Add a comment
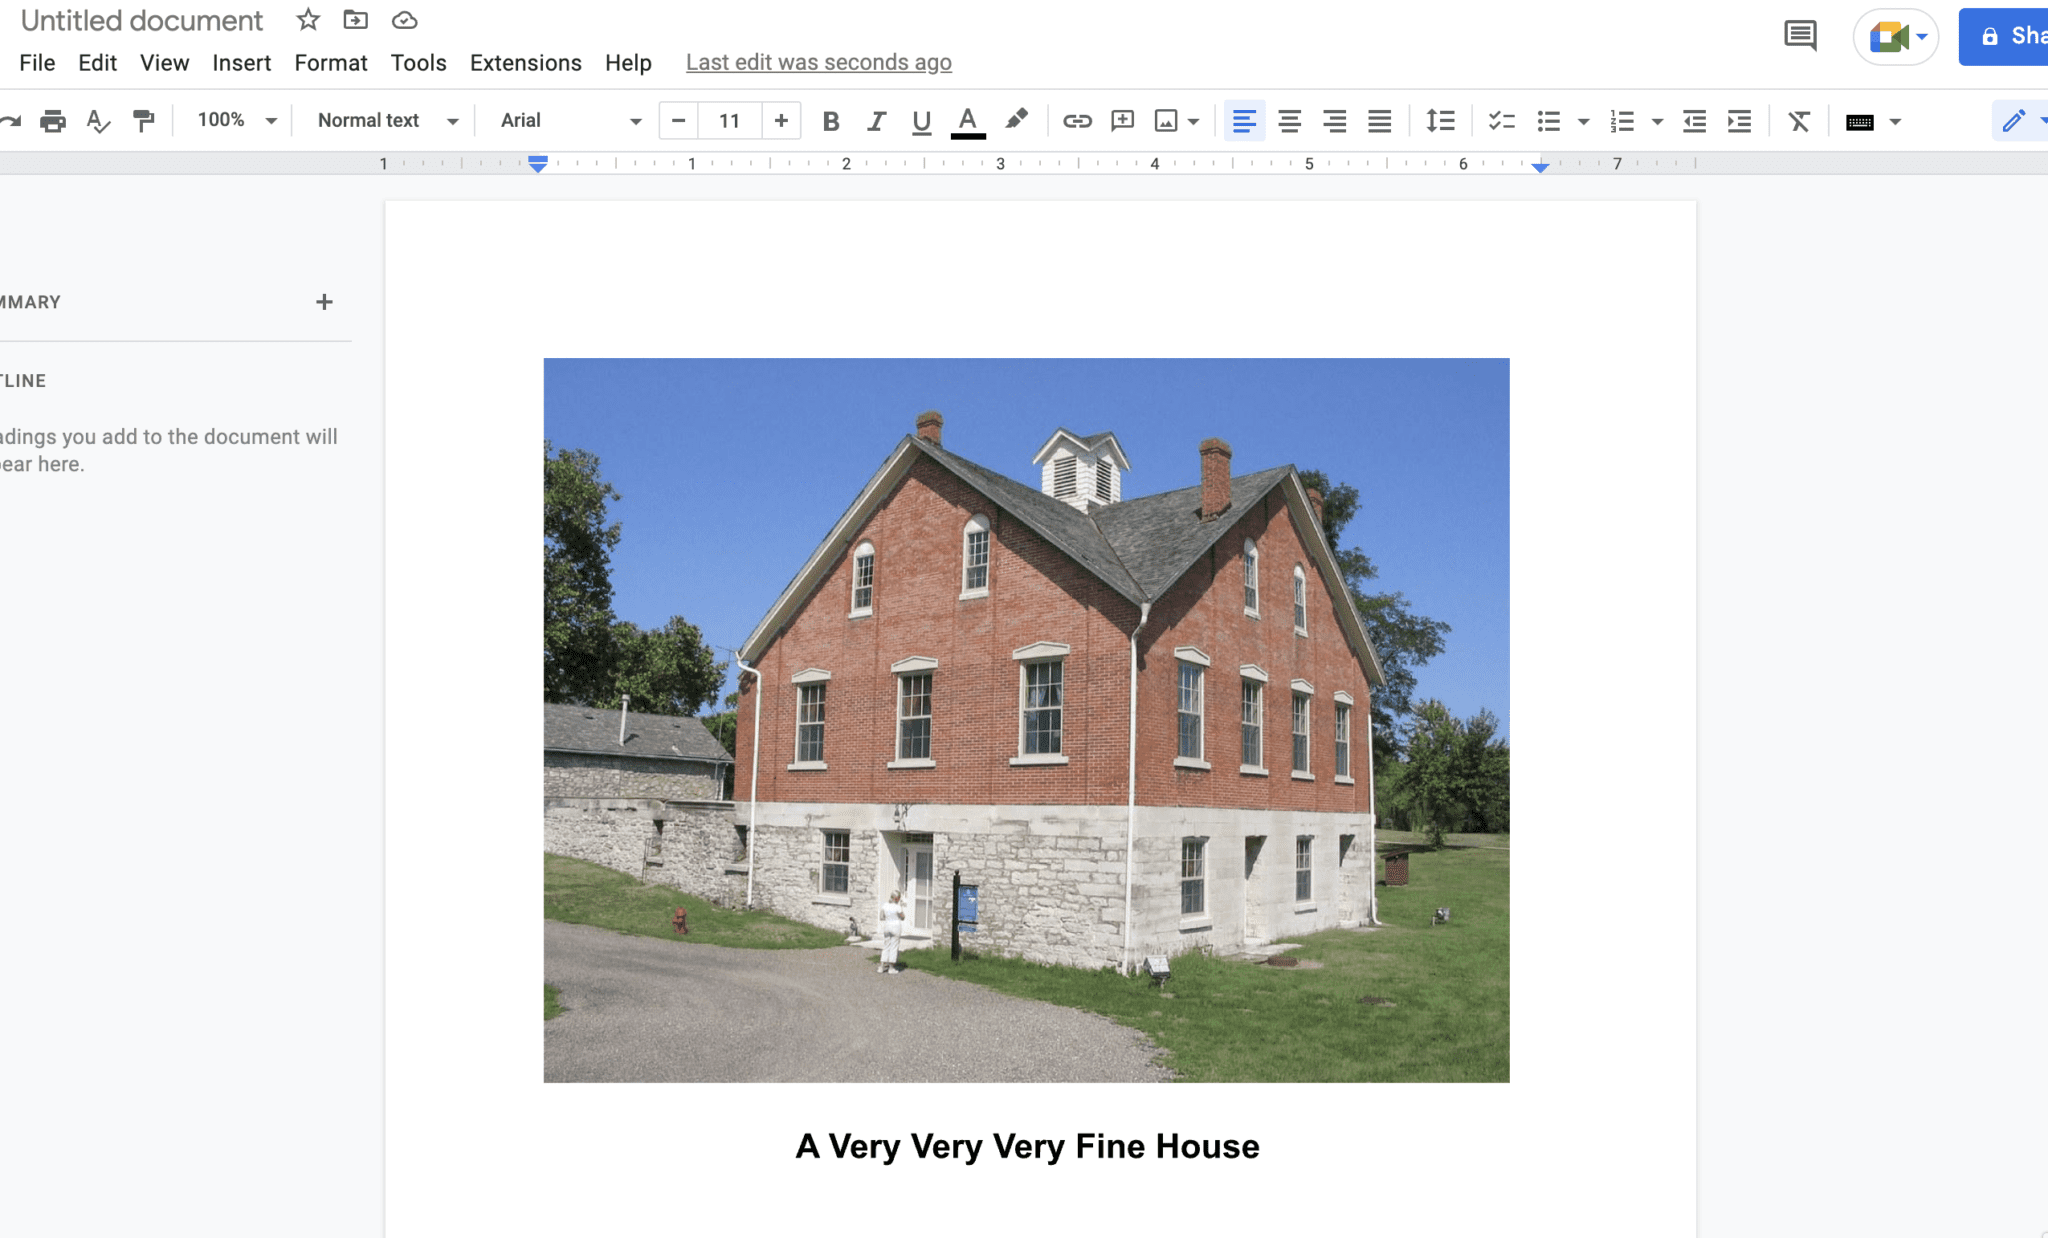The image size is (2048, 1238). click(1122, 121)
